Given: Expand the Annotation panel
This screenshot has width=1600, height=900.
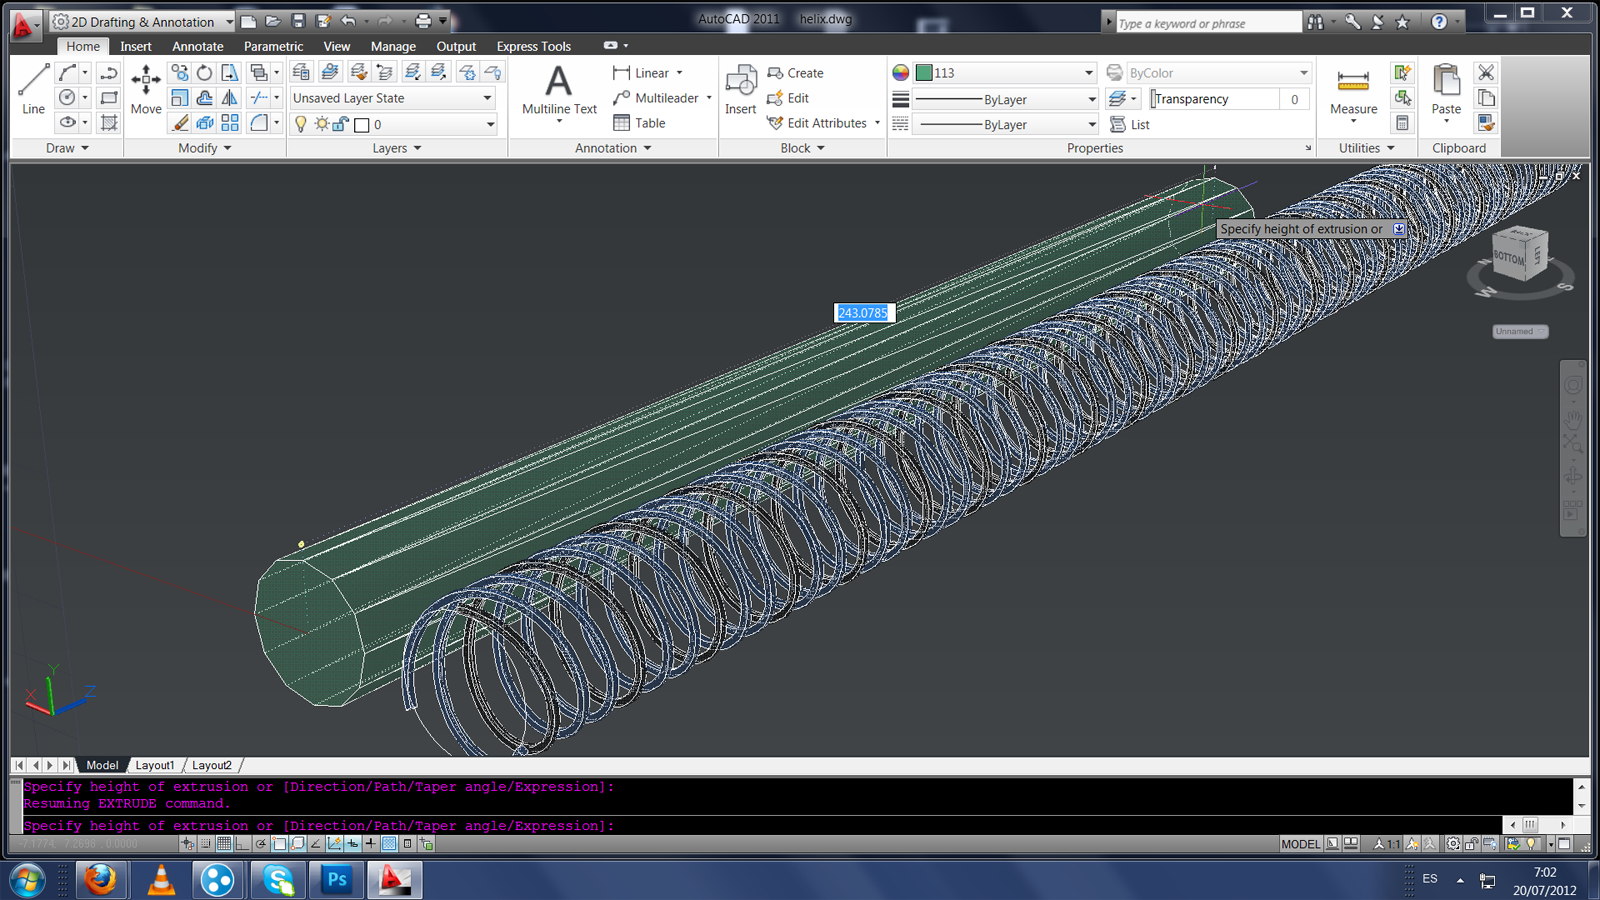Looking at the screenshot, I should [613, 148].
